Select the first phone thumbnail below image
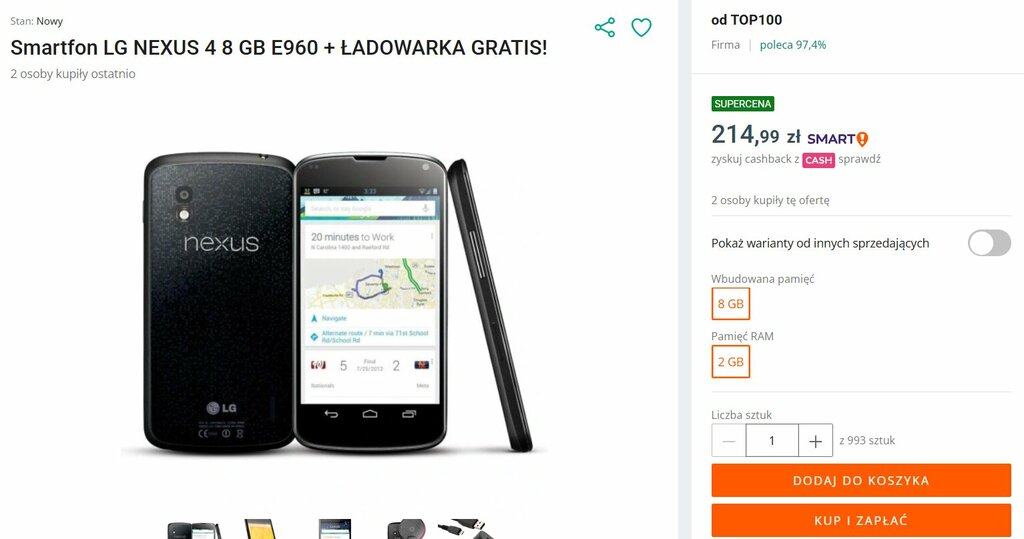The height and width of the screenshot is (539, 1024). point(195,529)
